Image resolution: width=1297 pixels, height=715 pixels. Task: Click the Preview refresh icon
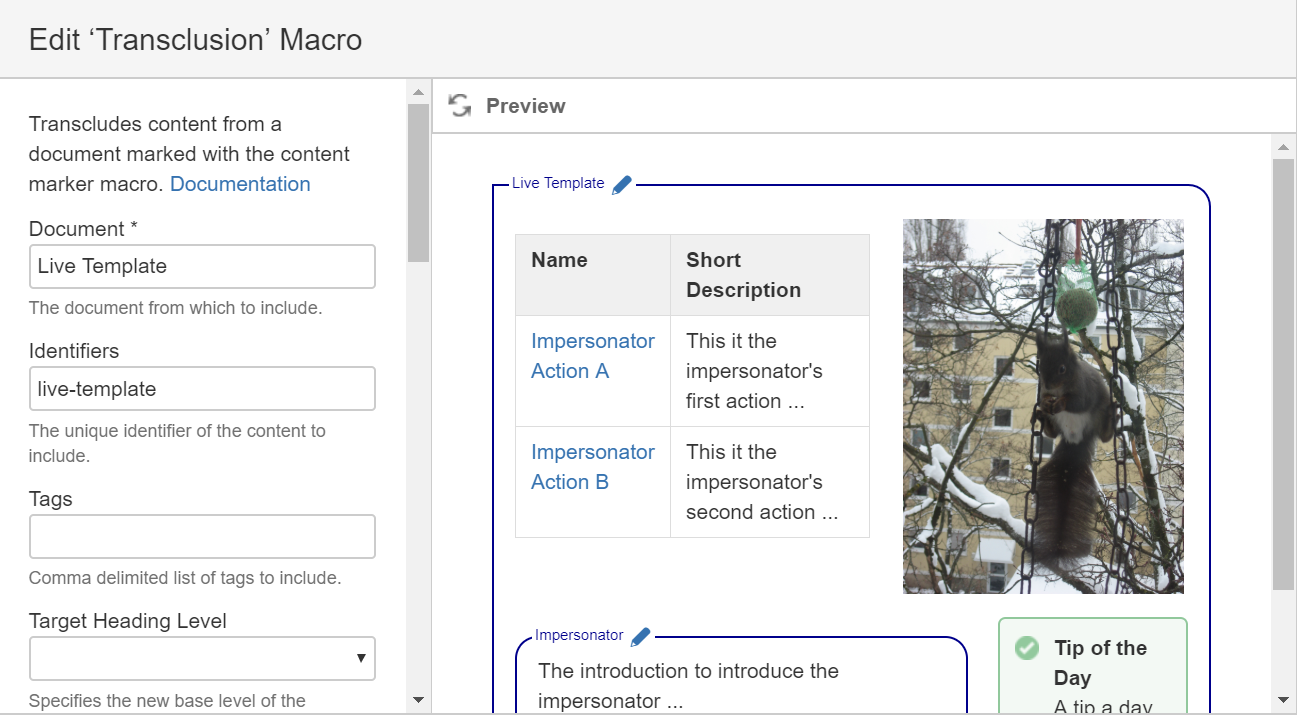459,106
